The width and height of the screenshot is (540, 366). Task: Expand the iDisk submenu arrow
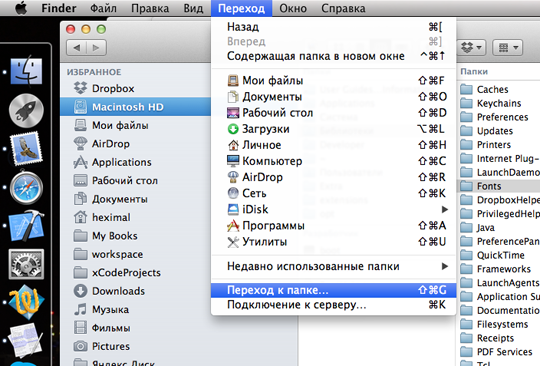click(445, 209)
